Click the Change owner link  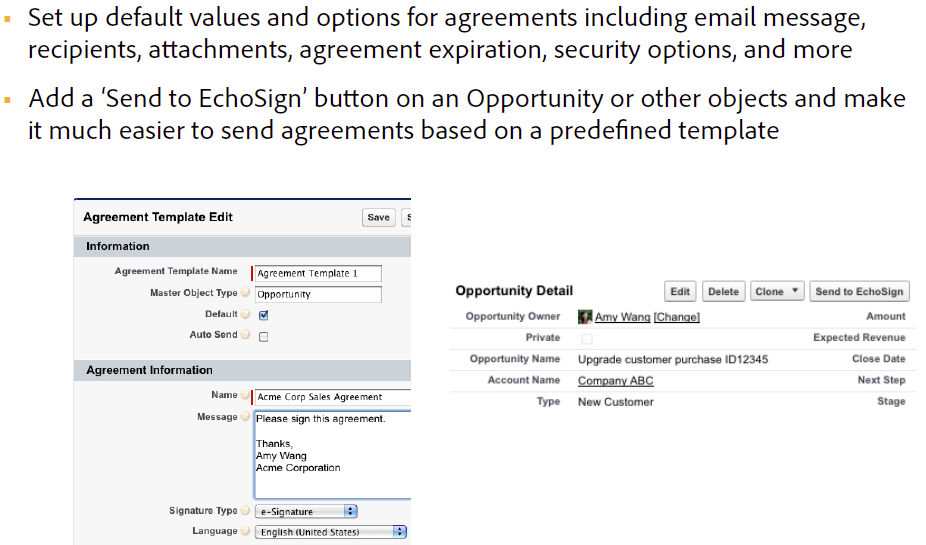pos(677,317)
